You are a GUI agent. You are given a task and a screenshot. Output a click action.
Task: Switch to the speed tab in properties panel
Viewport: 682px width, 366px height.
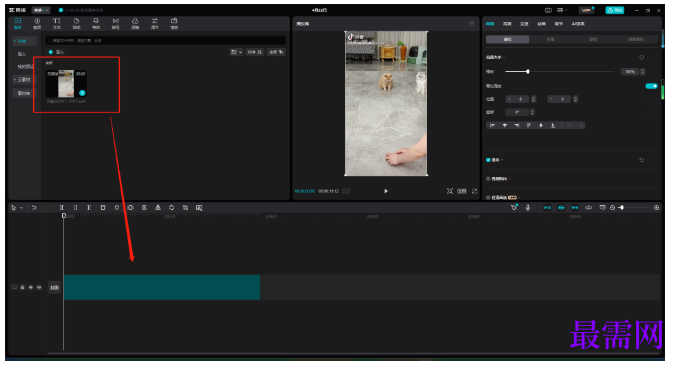pos(525,24)
